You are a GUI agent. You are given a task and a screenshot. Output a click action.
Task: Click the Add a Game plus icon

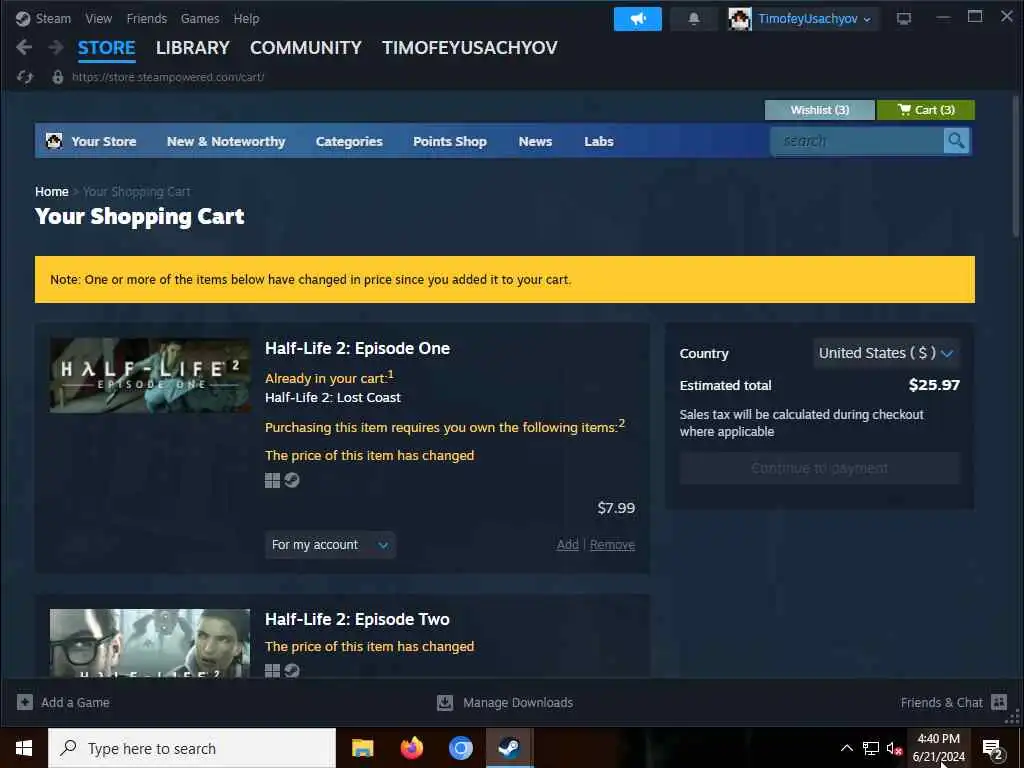pyautogui.click(x=25, y=702)
